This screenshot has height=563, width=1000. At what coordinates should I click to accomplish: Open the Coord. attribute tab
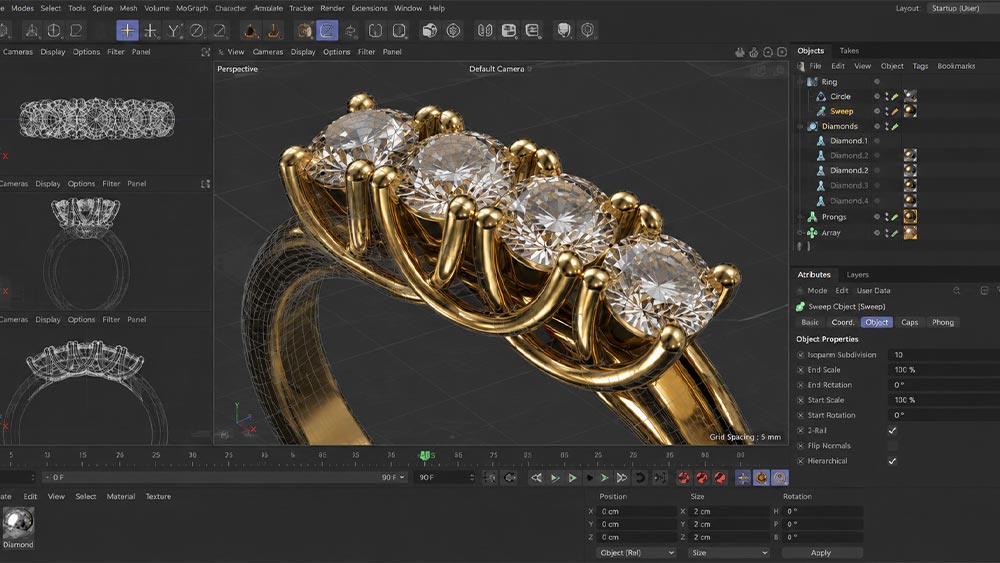point(842,323)
